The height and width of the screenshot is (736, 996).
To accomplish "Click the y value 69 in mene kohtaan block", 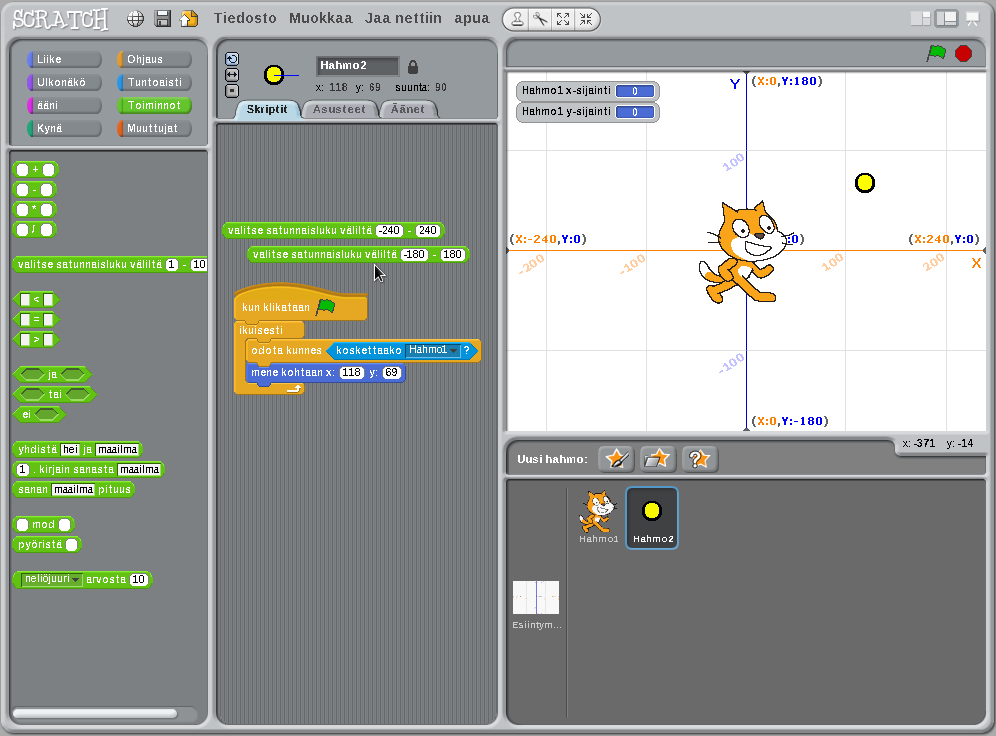I will click(x=391, y=373).
